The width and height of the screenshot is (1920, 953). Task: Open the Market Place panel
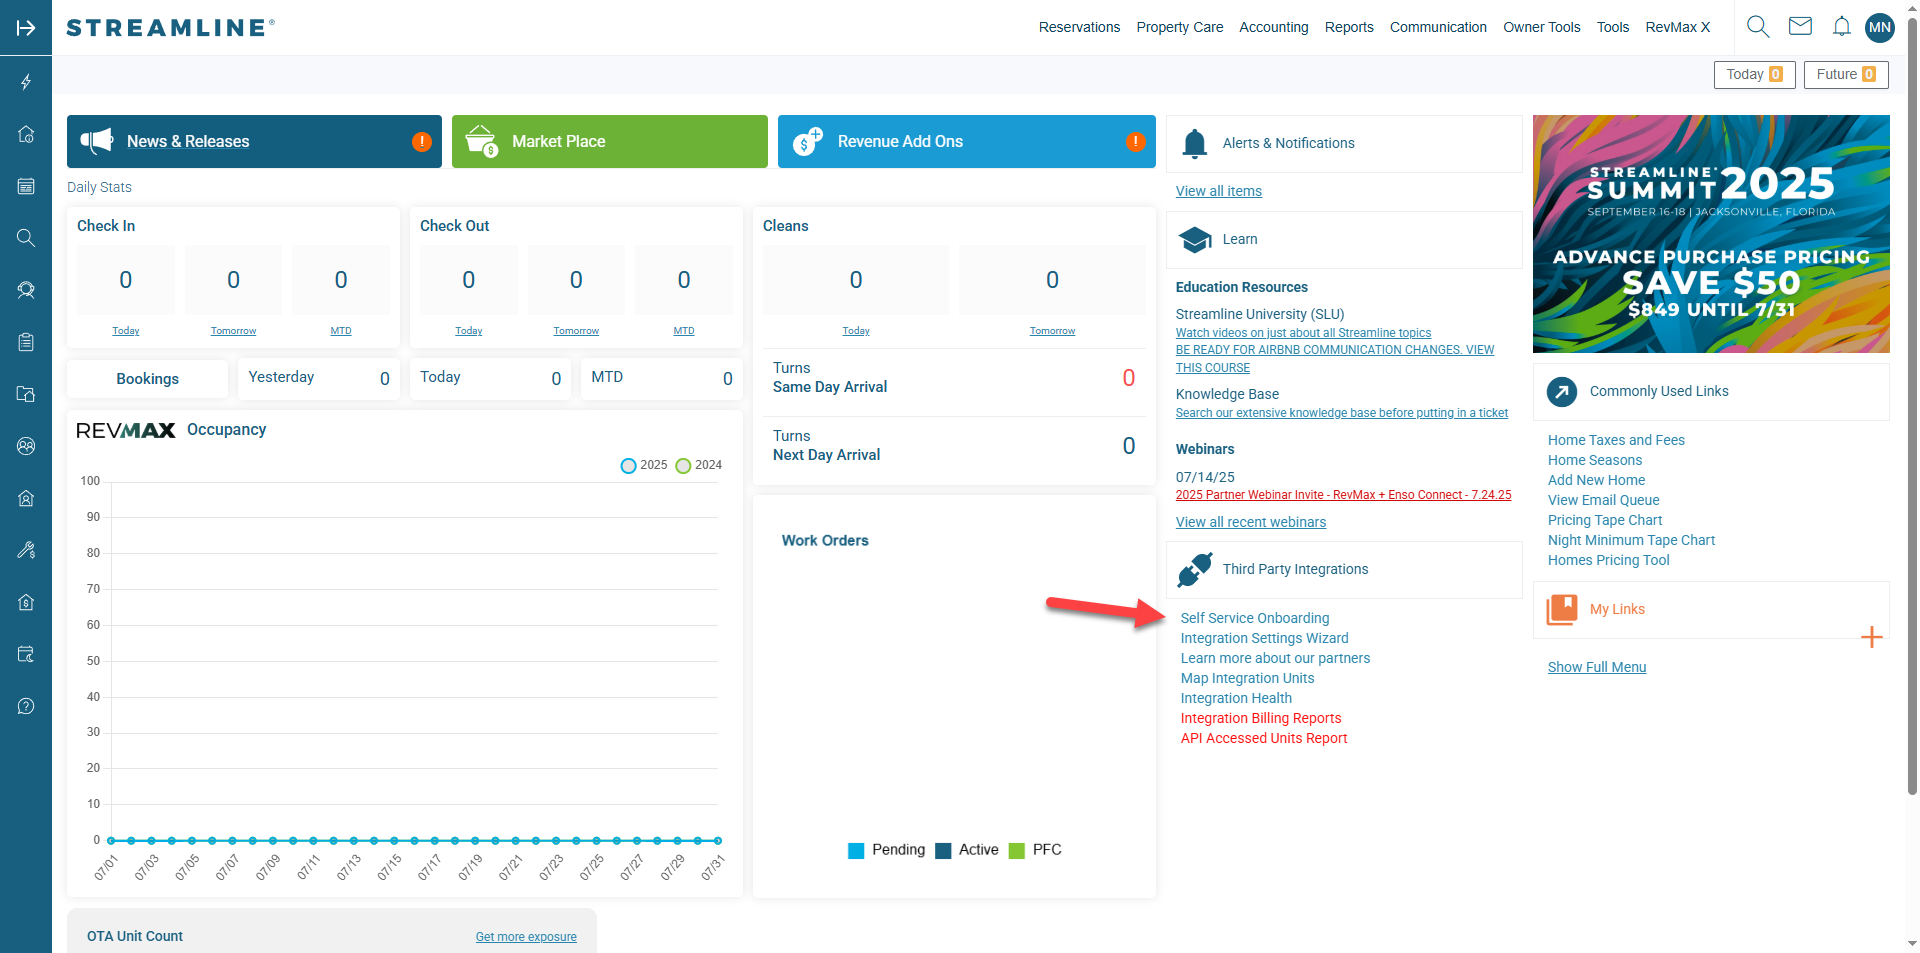point(610,141)
